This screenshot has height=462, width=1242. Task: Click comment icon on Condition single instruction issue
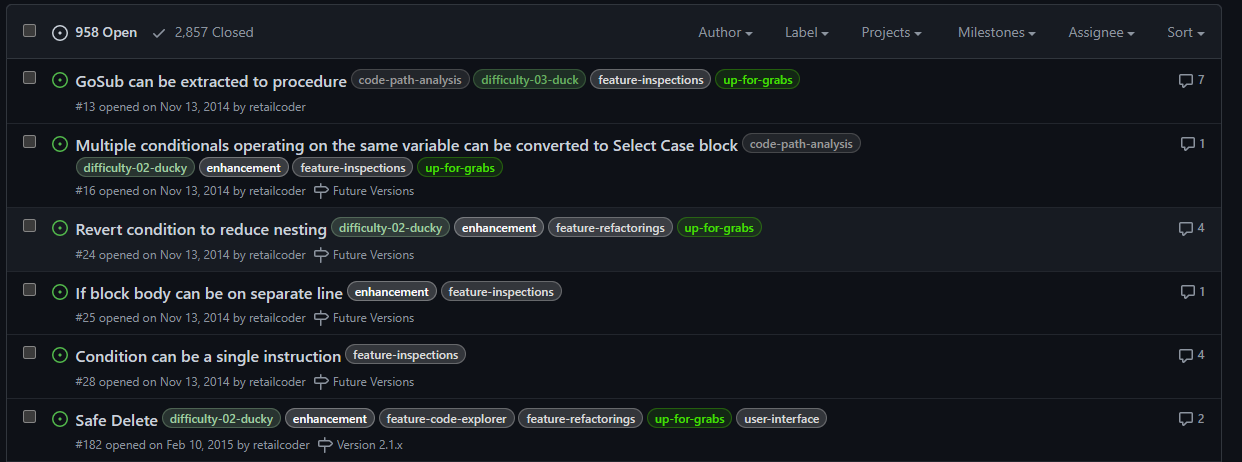(x=1186, y=355)
